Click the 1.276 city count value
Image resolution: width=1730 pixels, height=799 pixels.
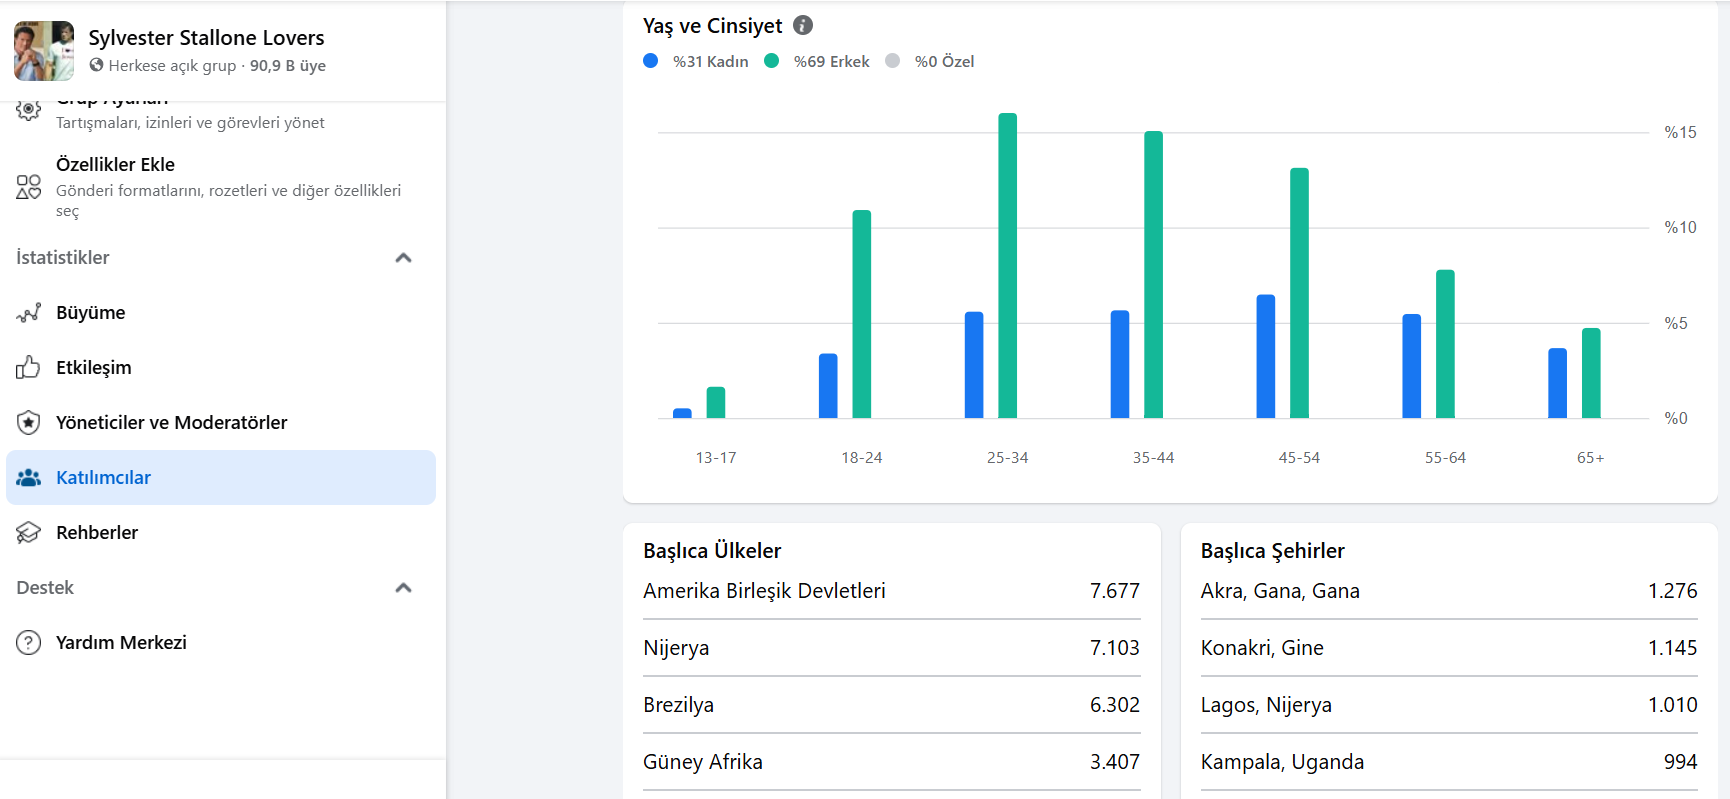[1673, 591]
